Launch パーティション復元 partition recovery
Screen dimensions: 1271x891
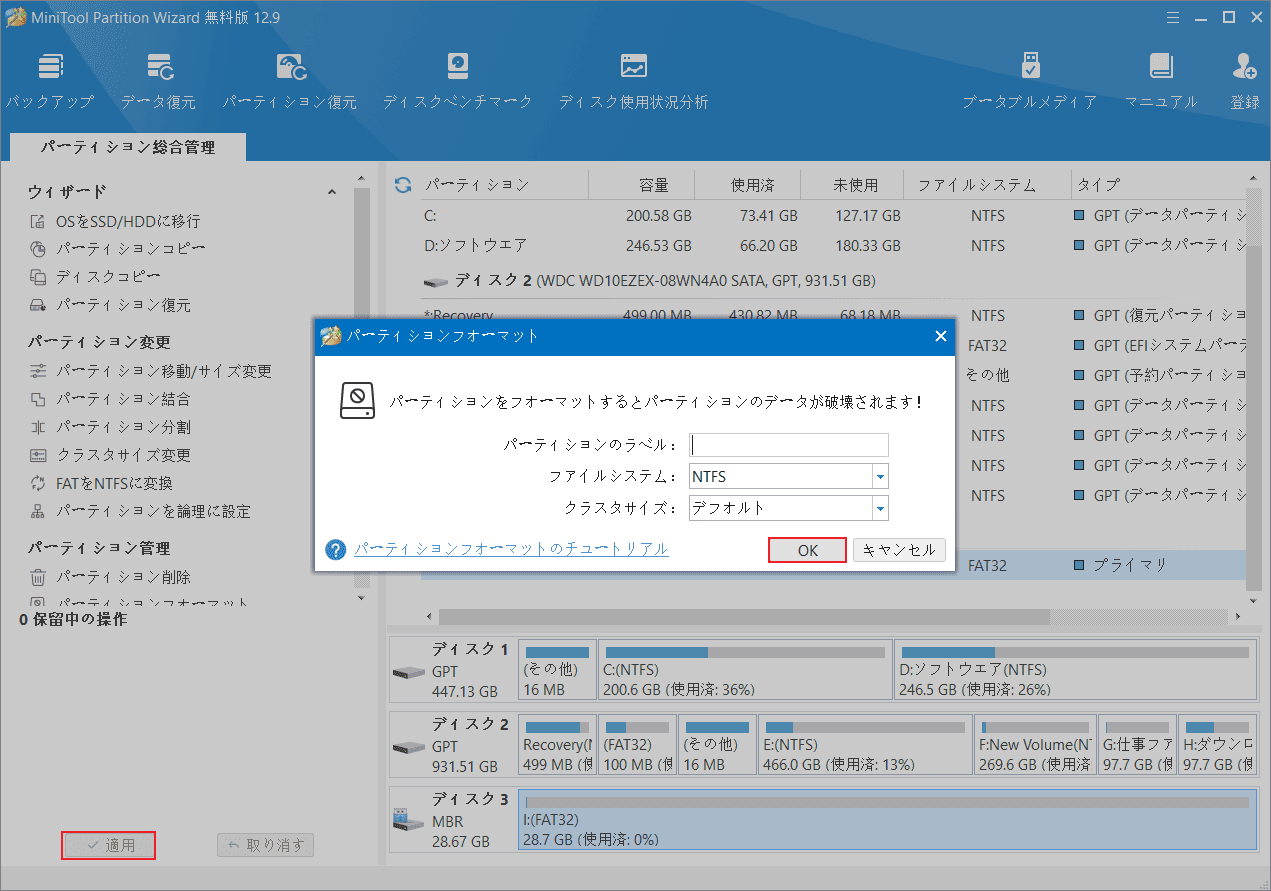pos(290,81)
